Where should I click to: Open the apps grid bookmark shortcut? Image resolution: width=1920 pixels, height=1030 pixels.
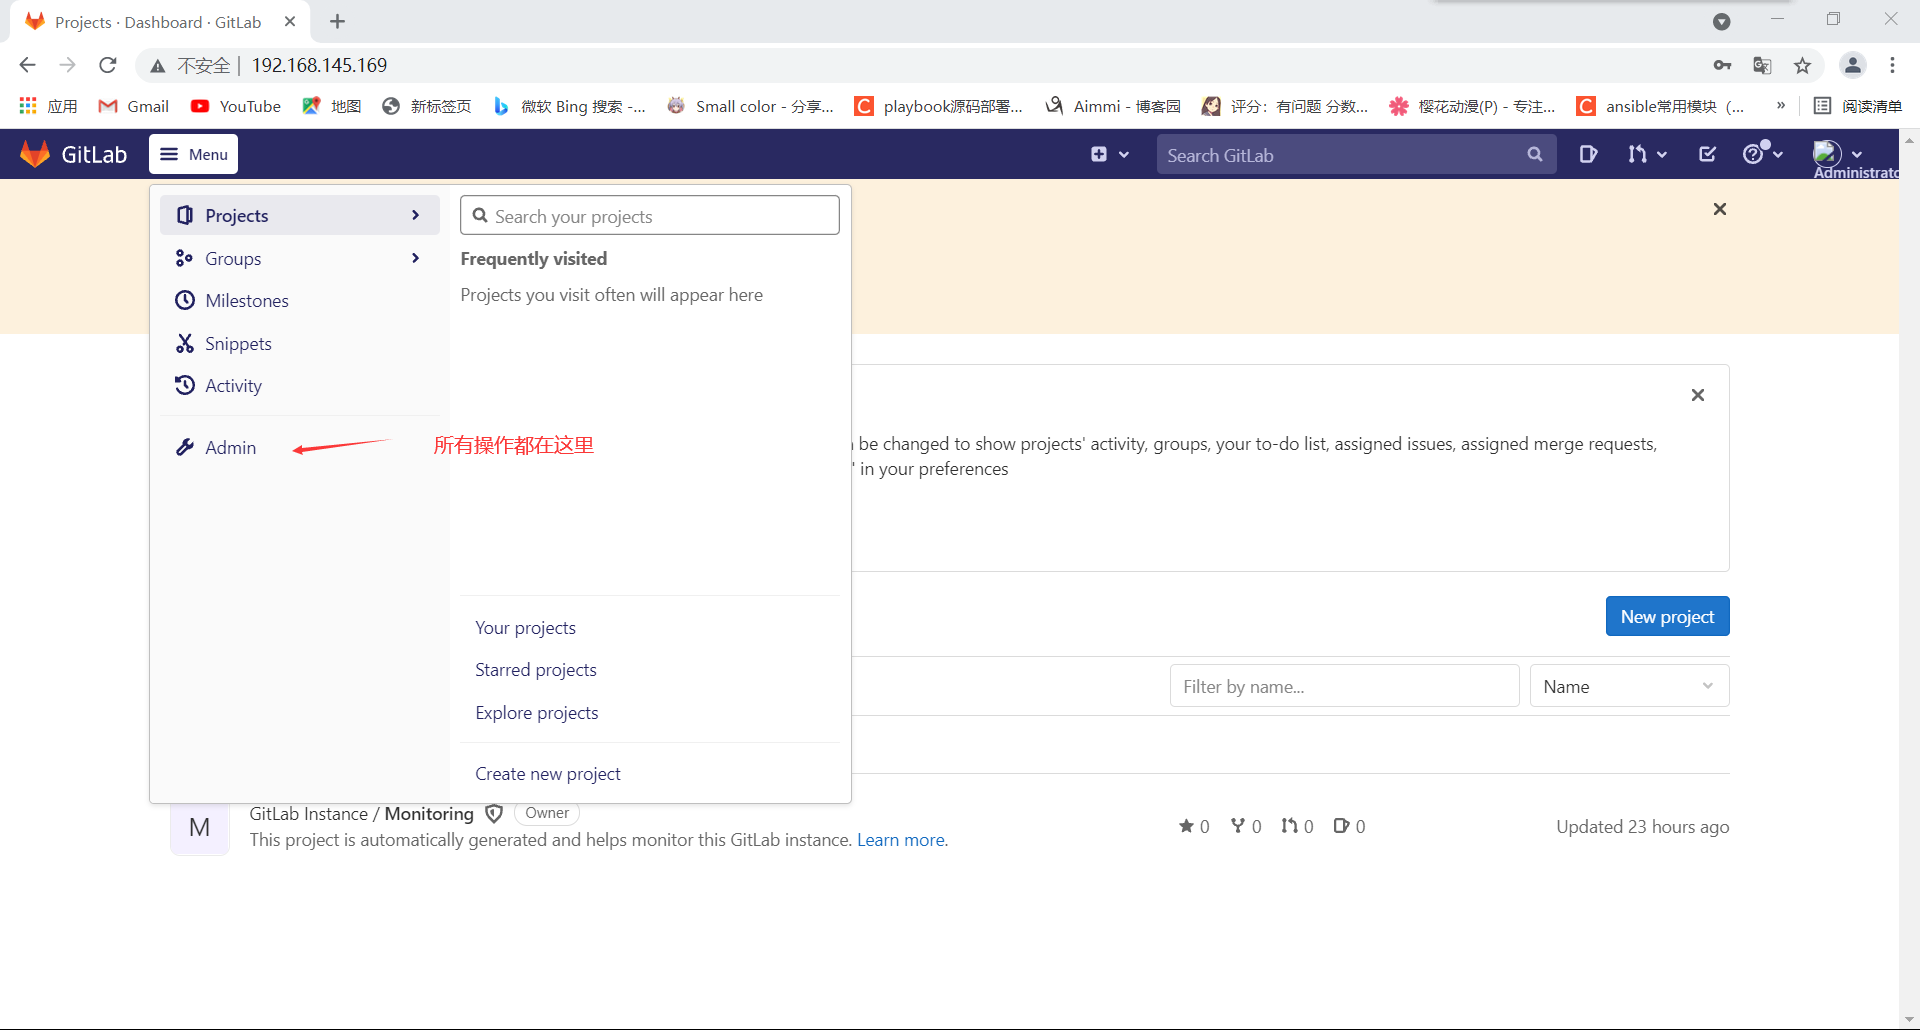pos(48,106)
